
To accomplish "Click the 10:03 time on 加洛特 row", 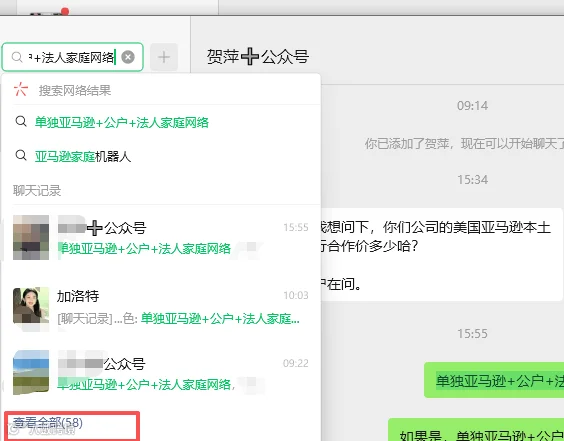I will pos(296,295).
